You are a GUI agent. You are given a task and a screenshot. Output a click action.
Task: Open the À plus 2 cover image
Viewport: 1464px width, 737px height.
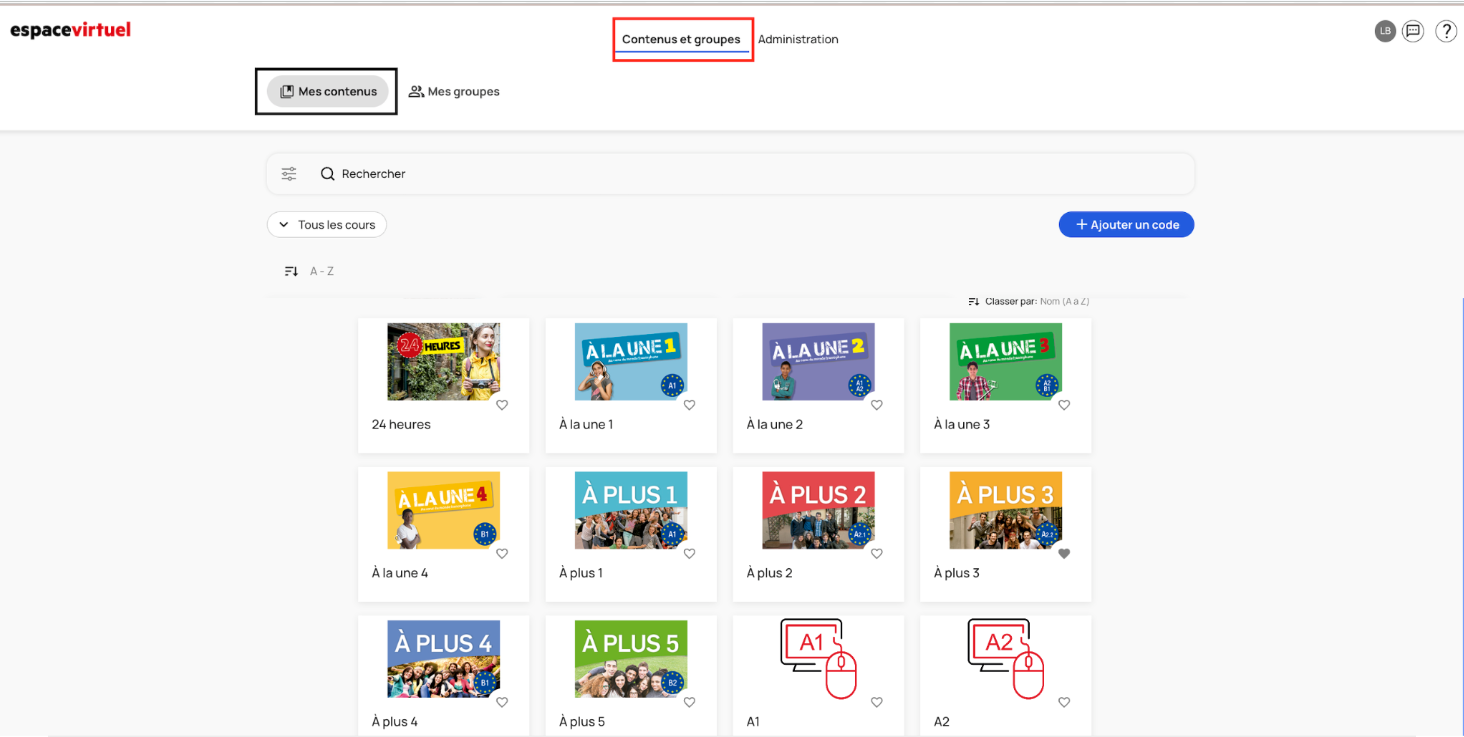(818, 510)
